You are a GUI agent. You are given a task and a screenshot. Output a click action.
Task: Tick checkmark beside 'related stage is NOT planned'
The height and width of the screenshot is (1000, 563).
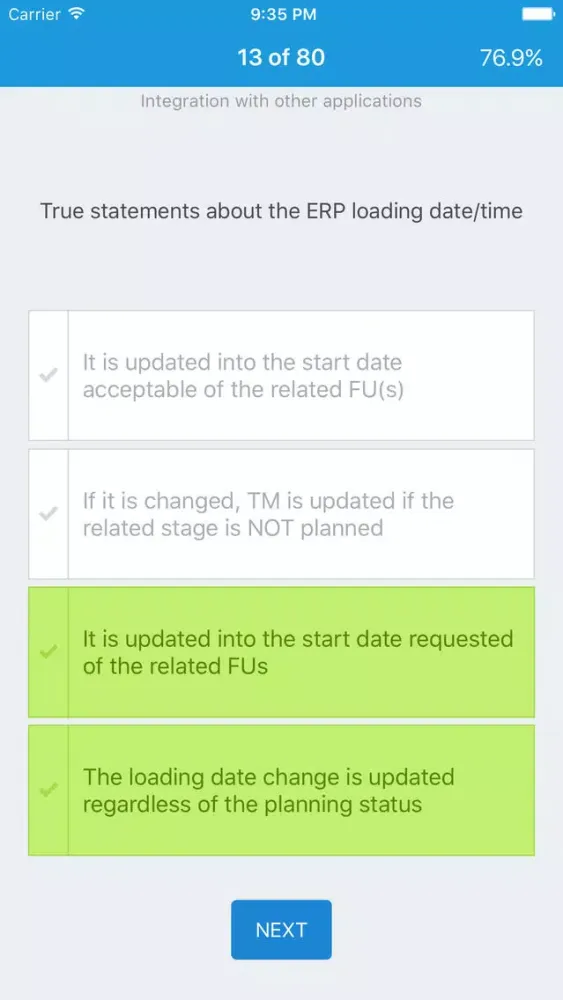[x=48, y=513]
